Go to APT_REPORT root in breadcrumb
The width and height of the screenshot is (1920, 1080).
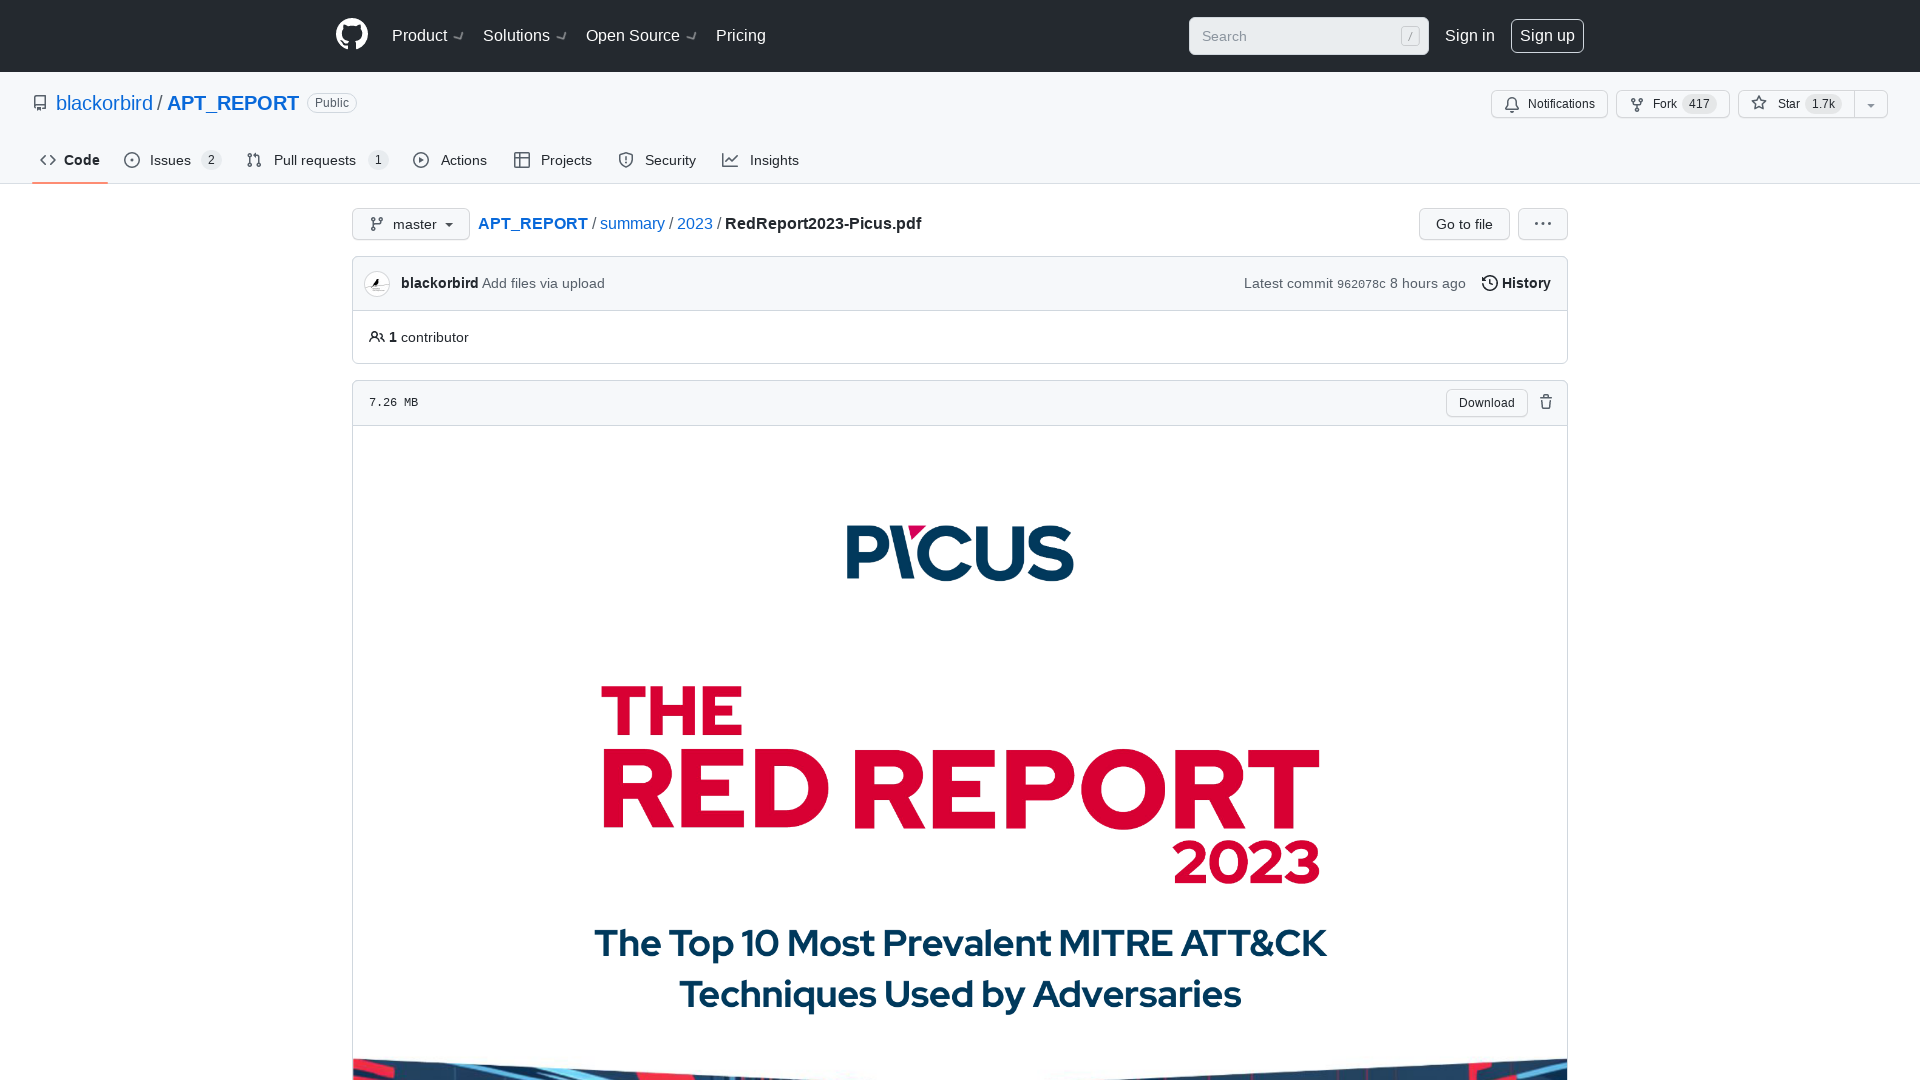(533, 223)
